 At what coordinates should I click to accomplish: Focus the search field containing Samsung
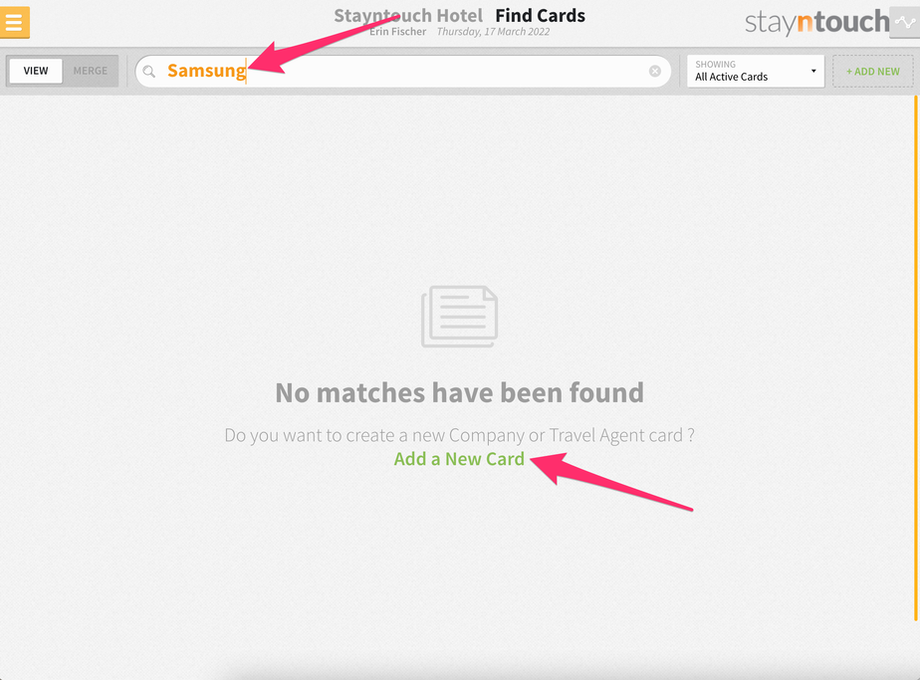(x=403, y=71)
